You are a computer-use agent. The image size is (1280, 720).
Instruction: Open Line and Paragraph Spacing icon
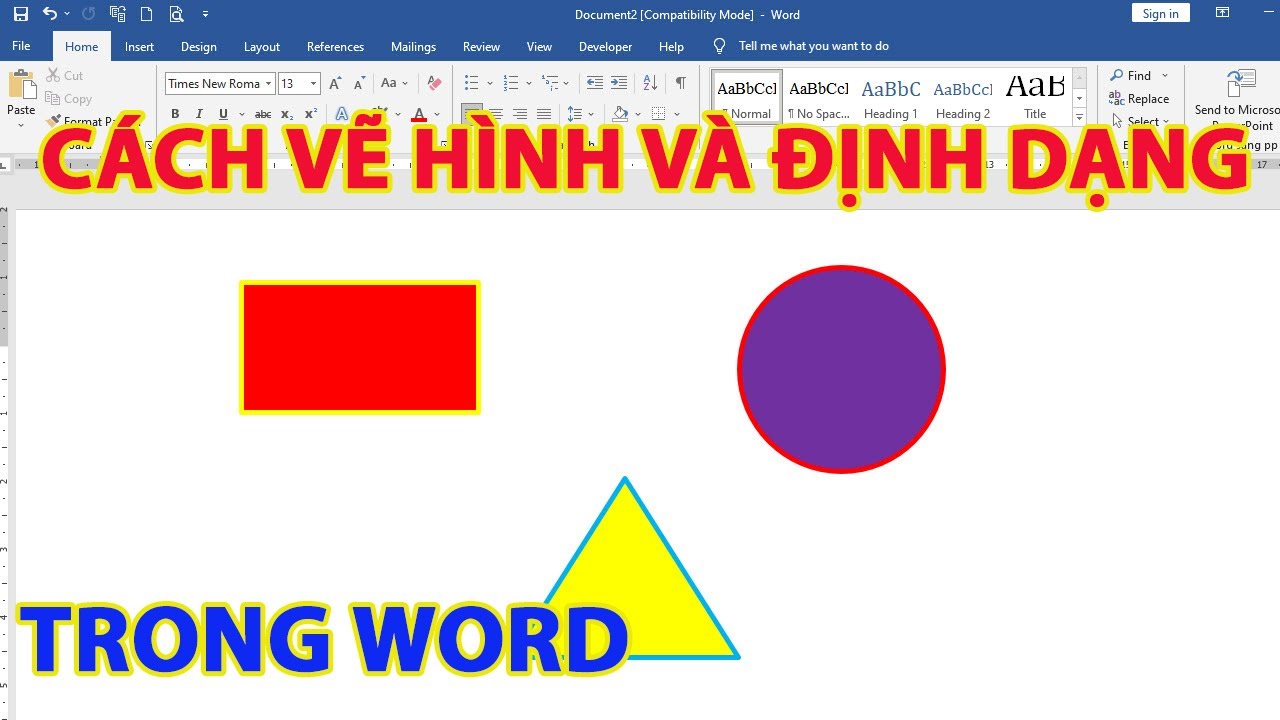pos(574,113)
